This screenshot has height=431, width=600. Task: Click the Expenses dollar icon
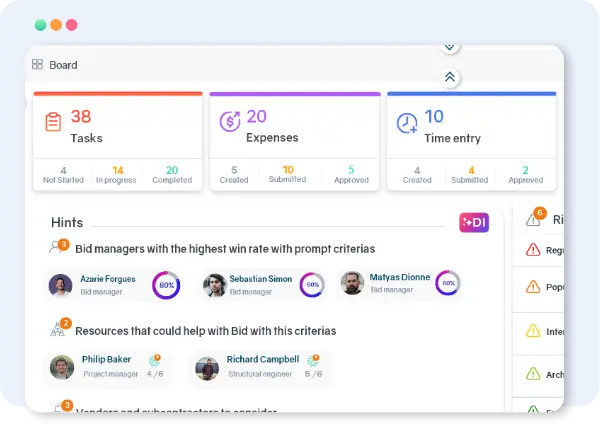coord(229,123)
